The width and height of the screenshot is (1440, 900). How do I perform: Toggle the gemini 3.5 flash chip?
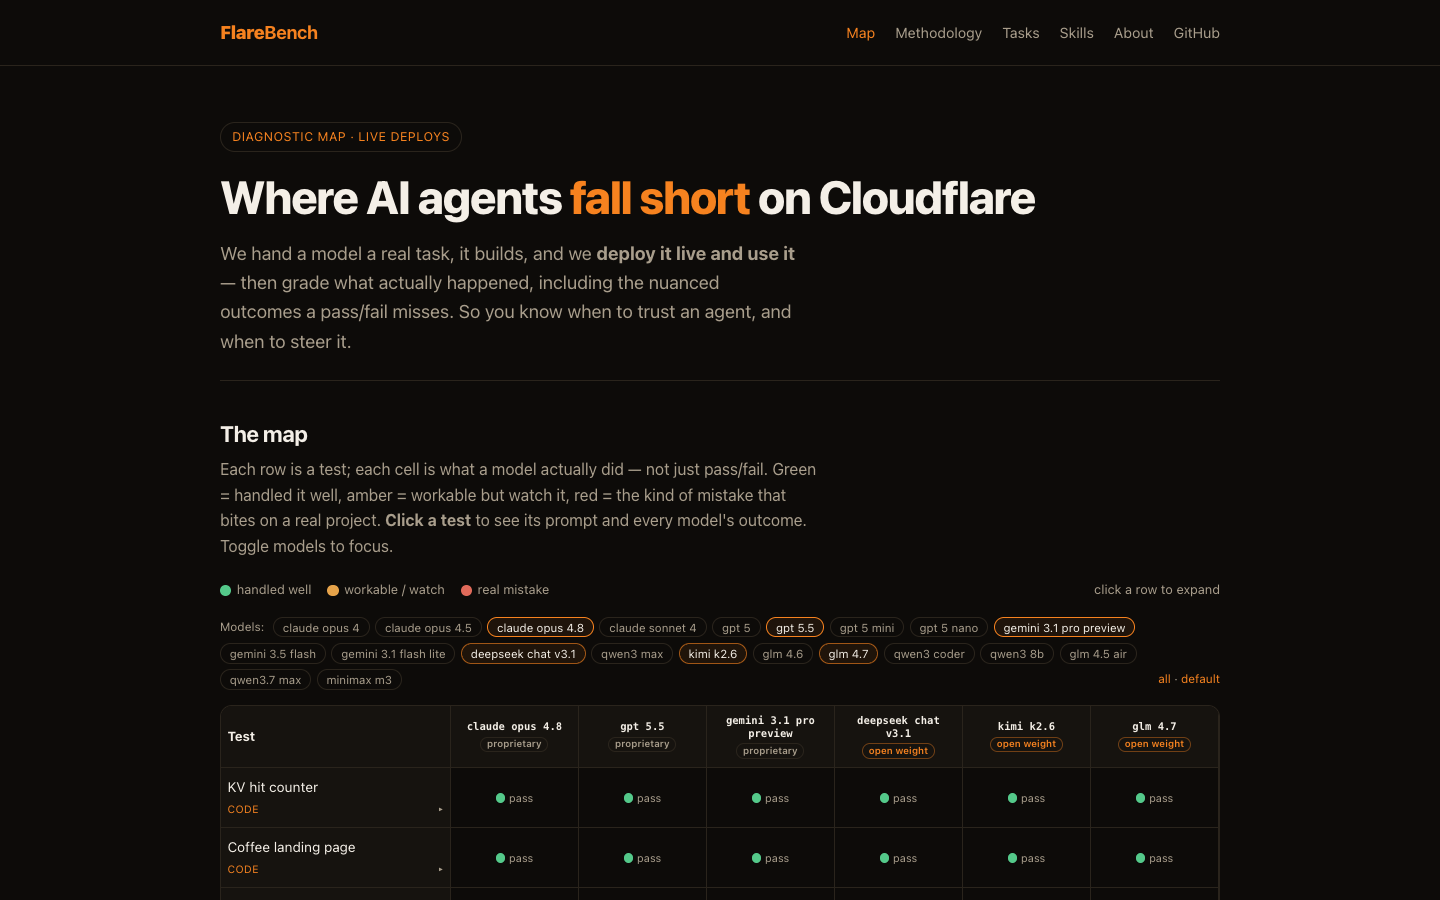tap(273, 654)
